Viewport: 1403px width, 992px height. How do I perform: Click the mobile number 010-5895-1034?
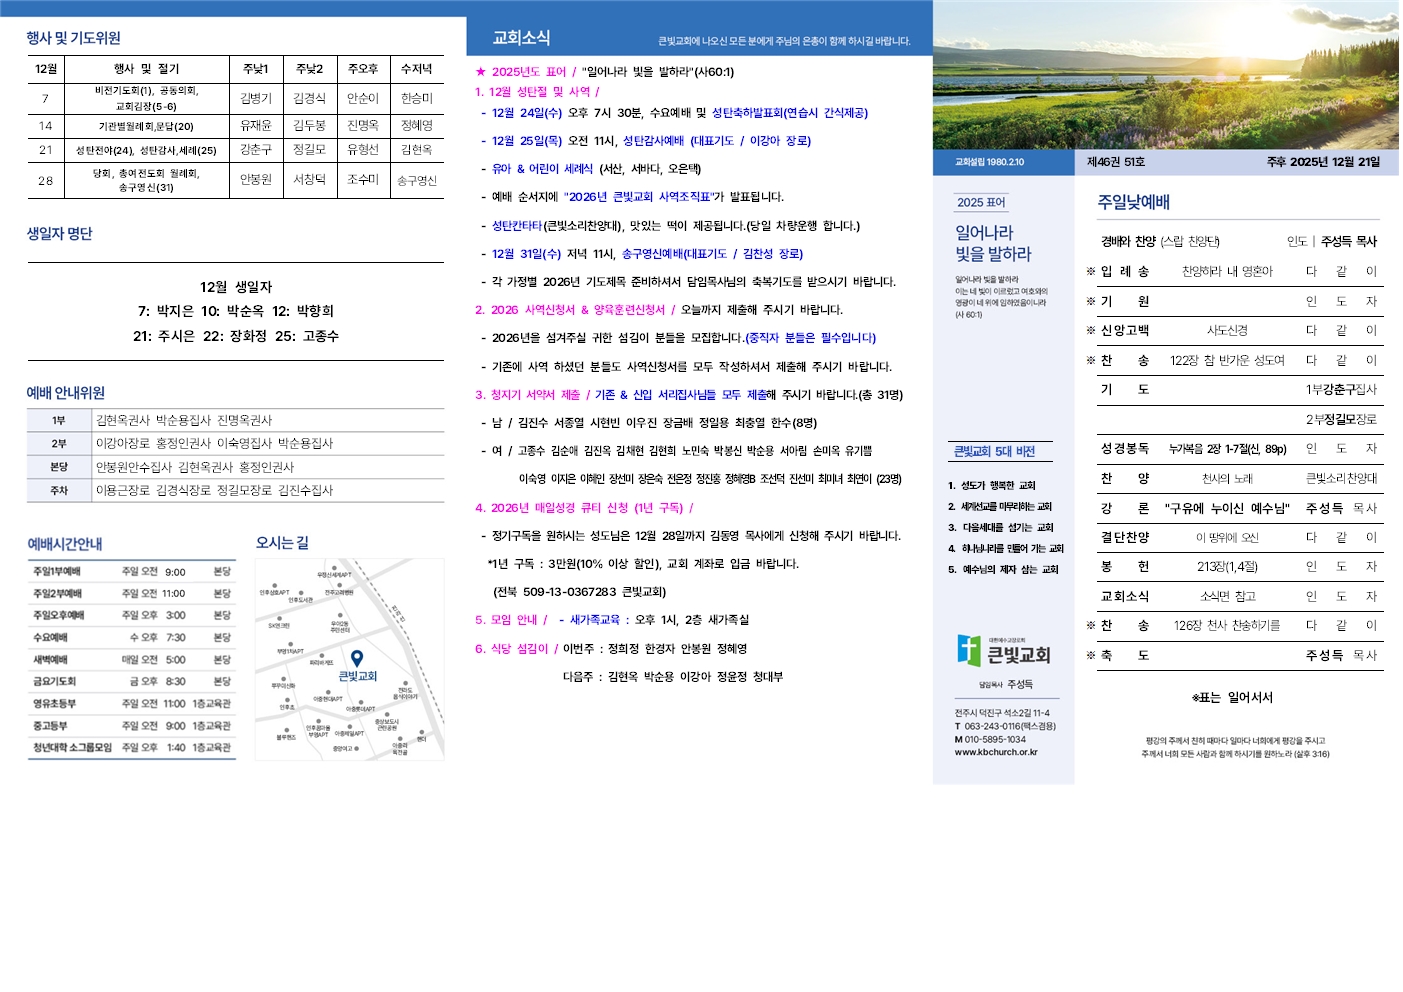coord(990,739)
